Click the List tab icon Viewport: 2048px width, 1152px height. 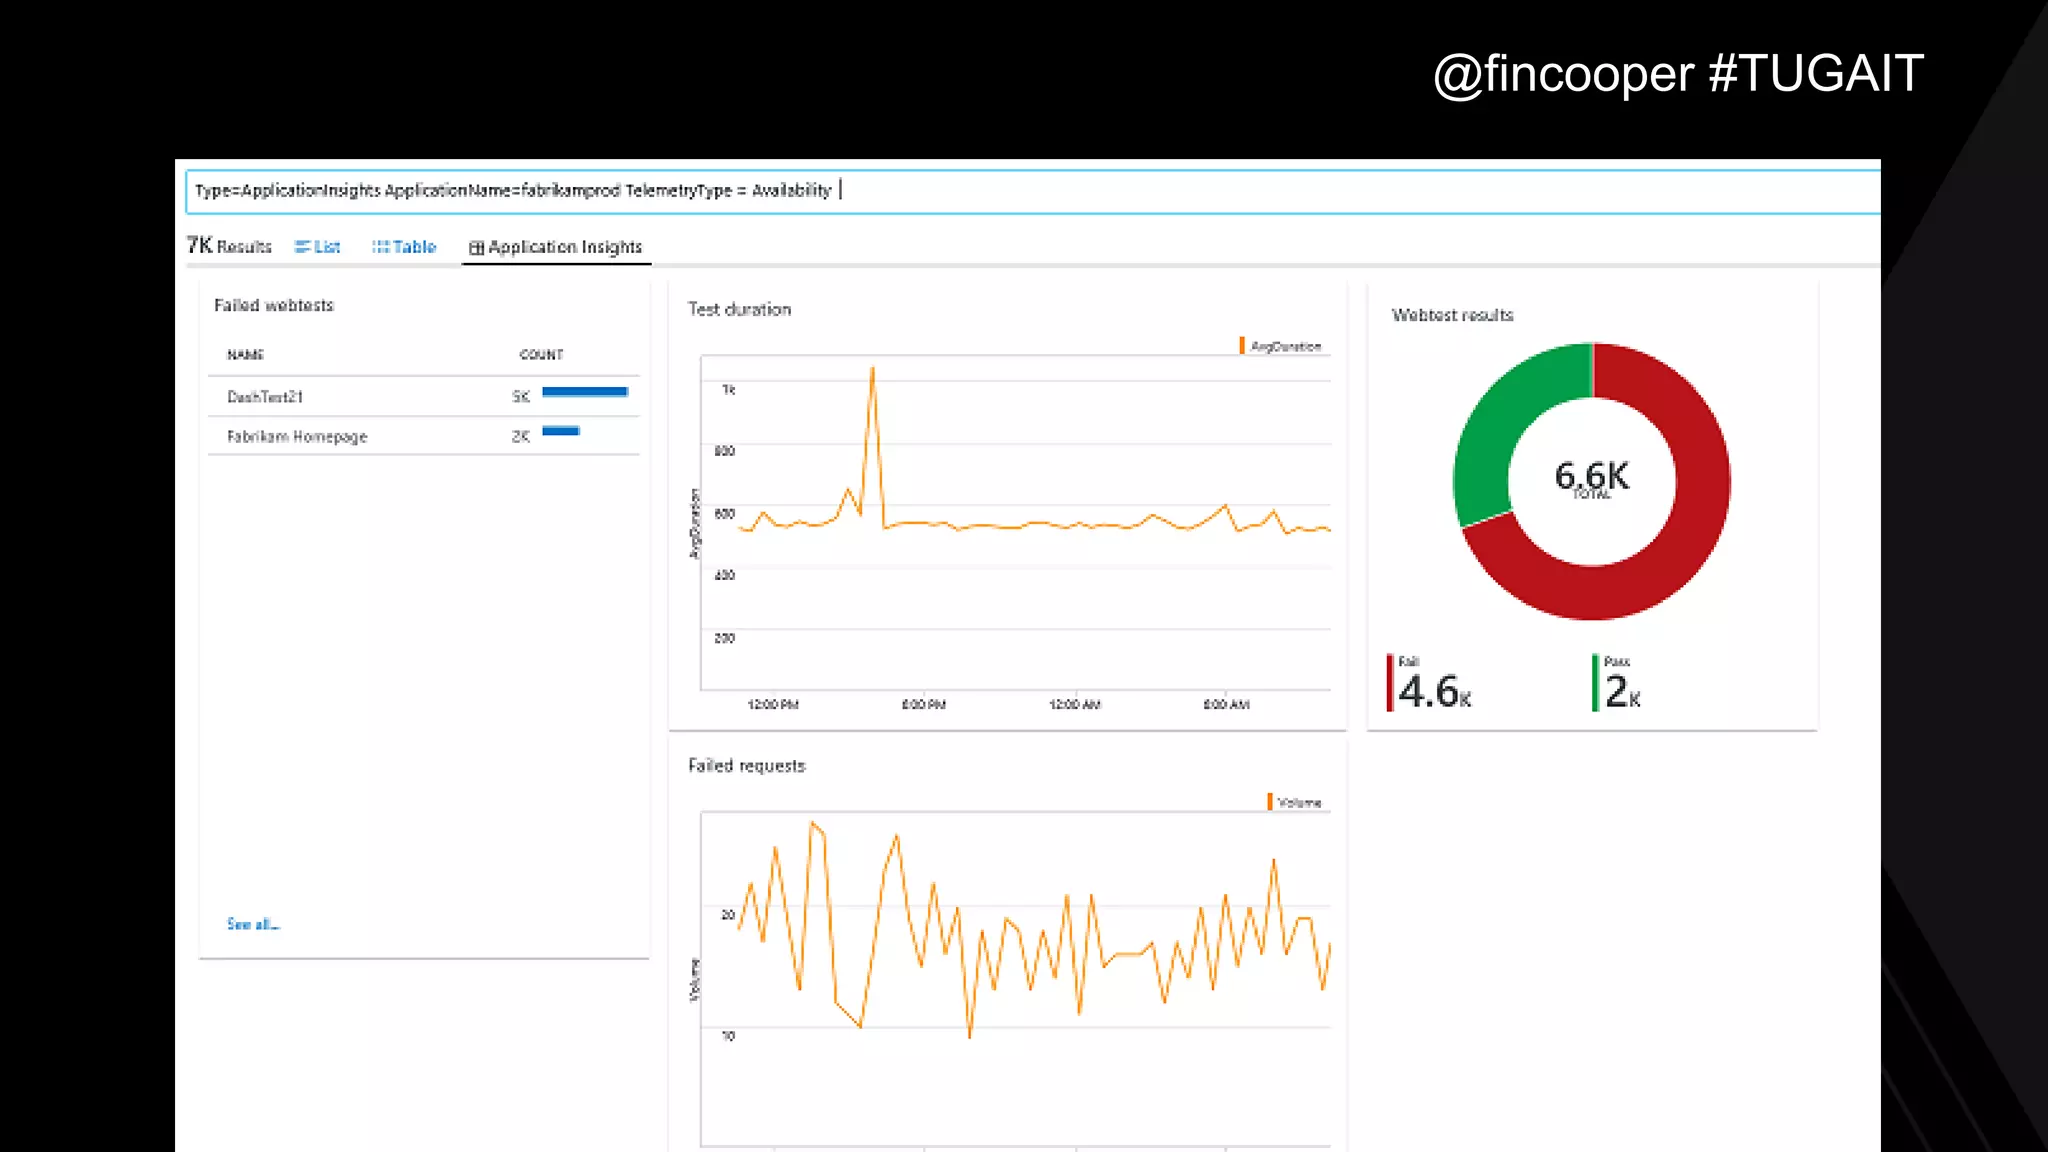click(x=302, y=247)
